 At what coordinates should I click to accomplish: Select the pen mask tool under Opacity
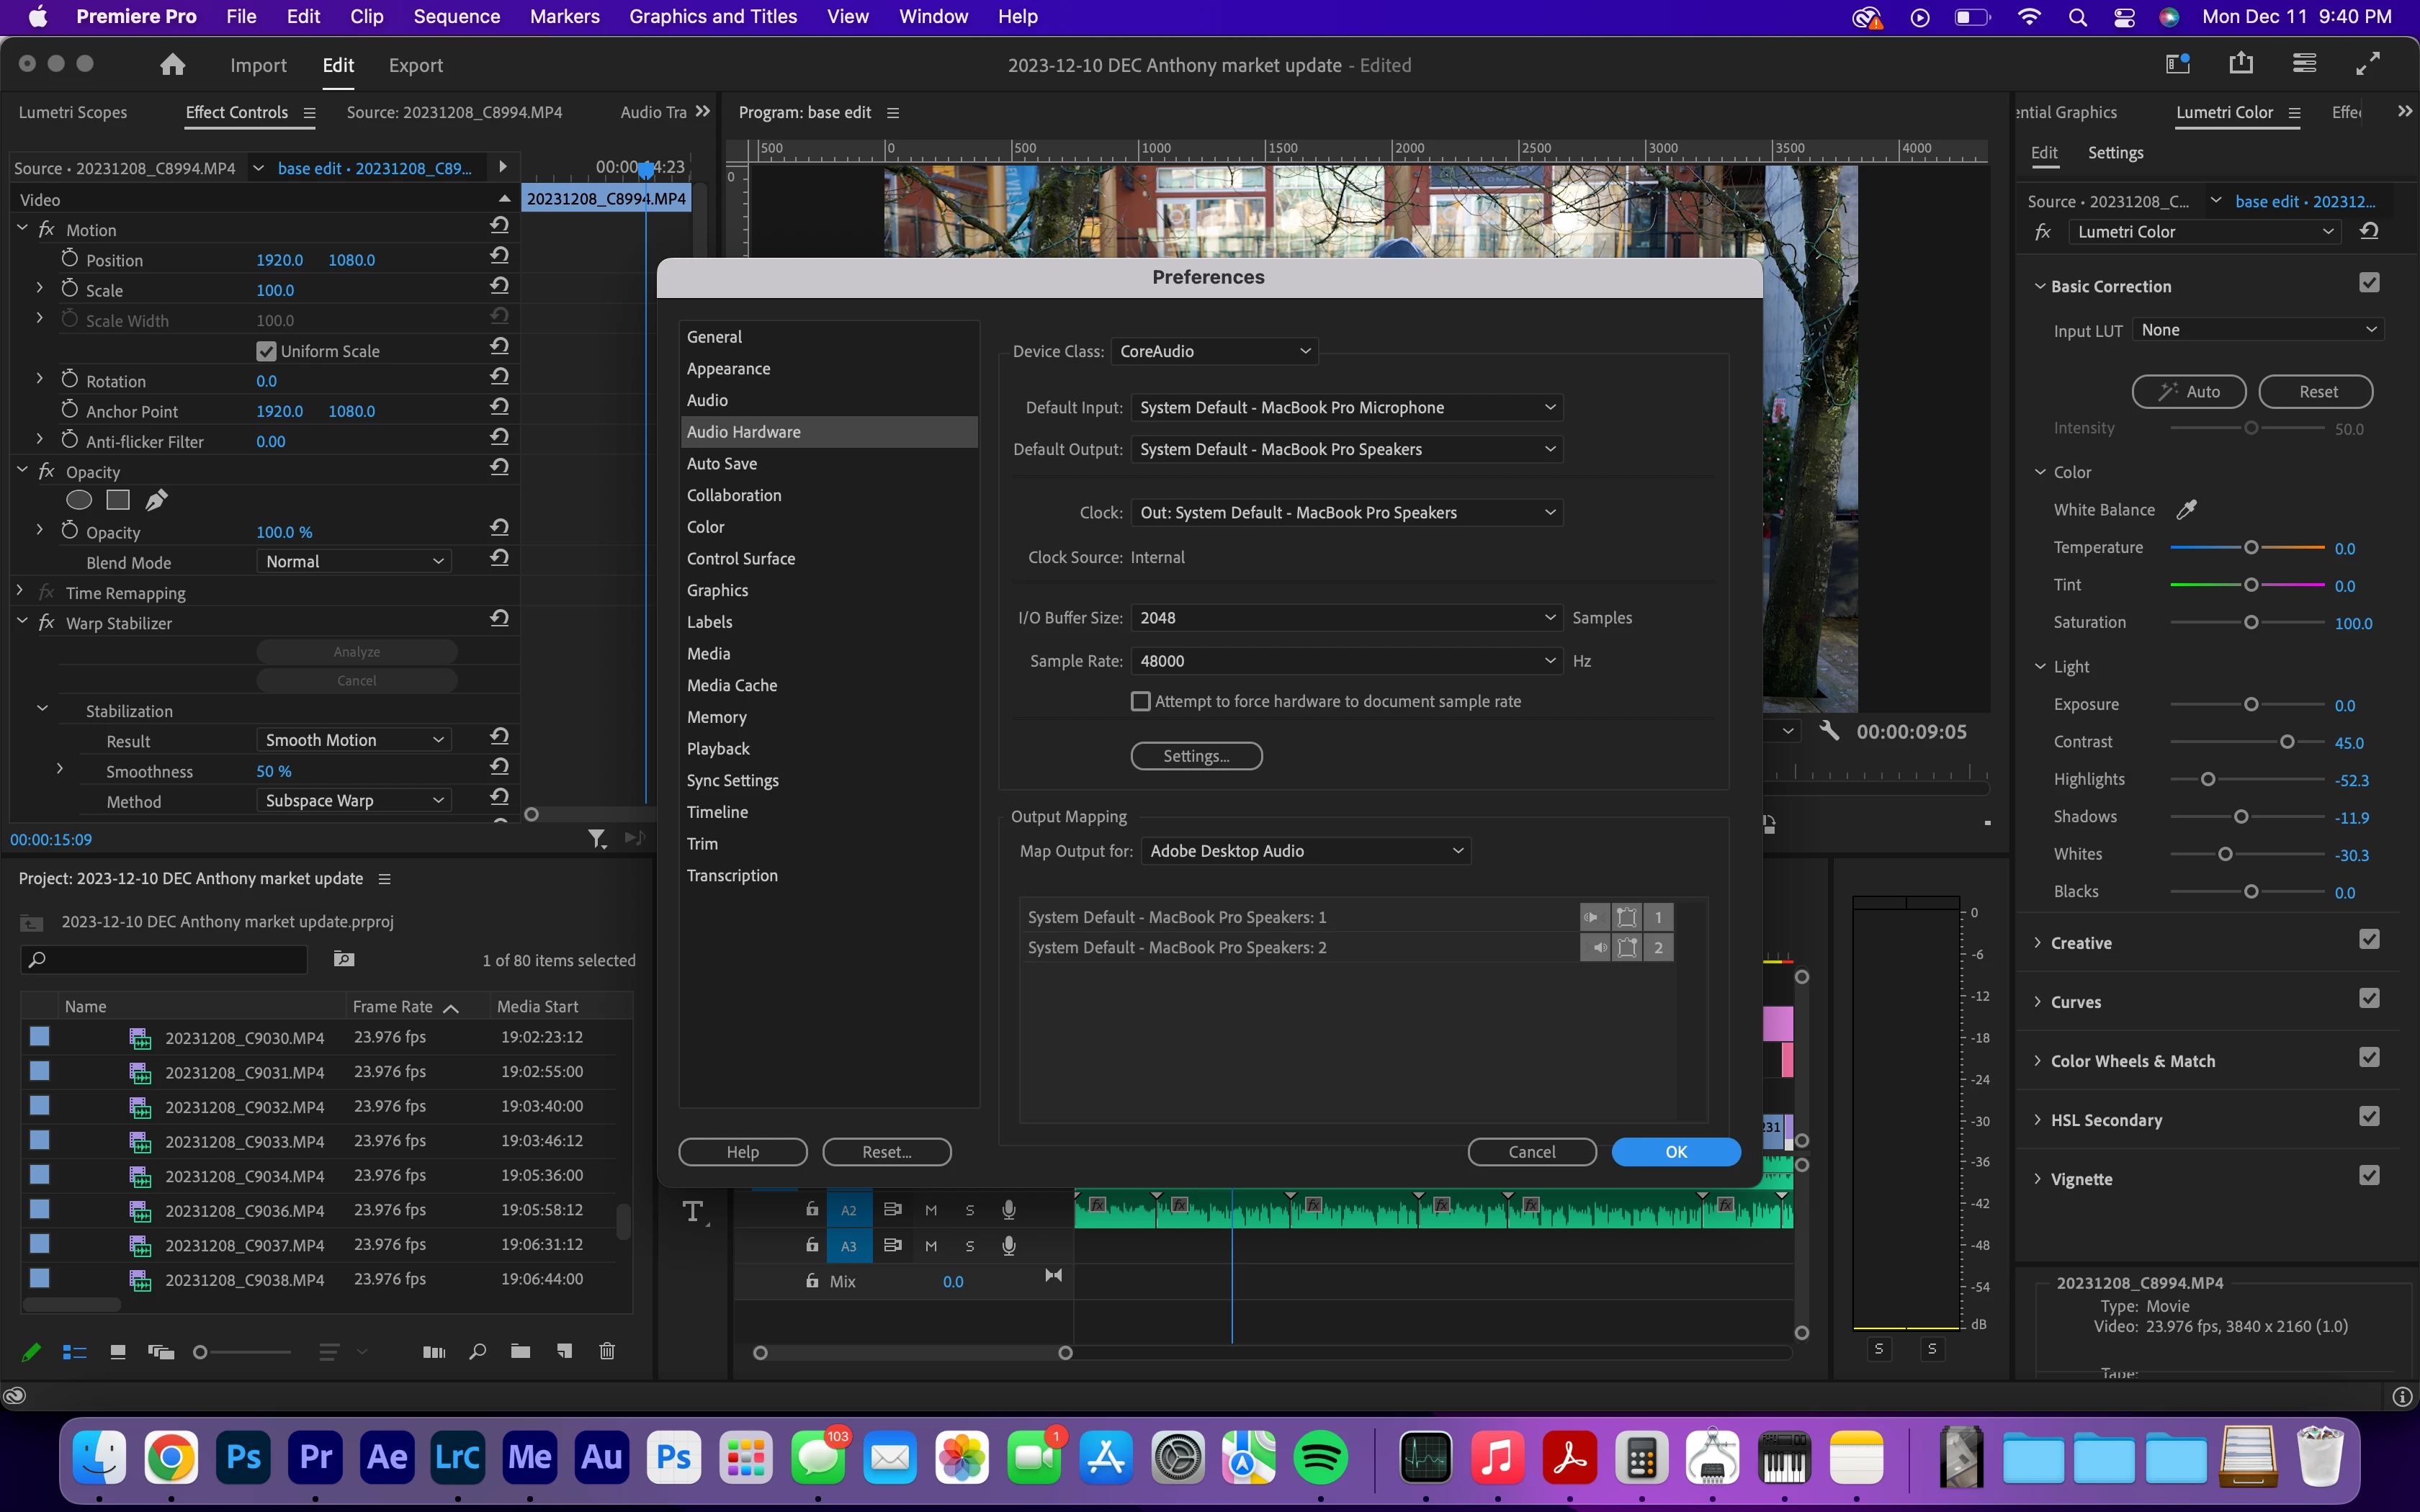157,500
